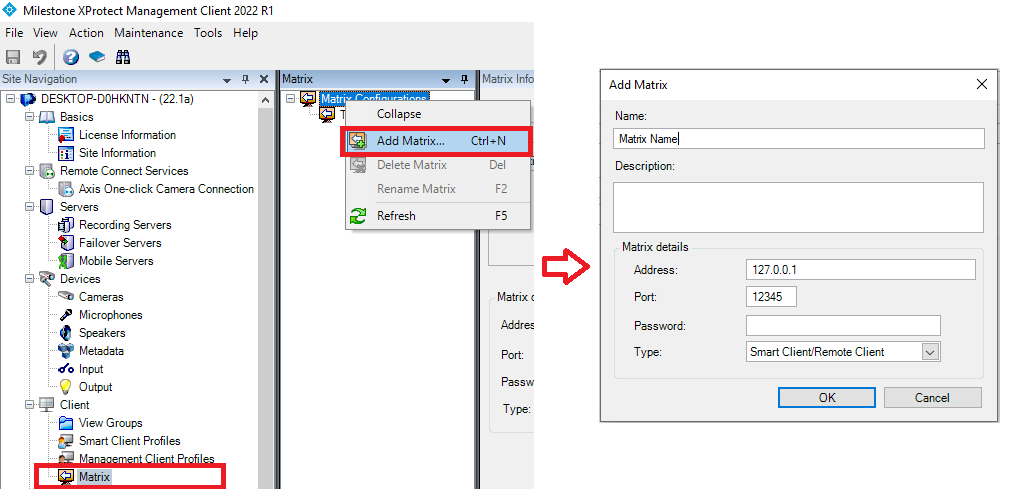The image size is (1022, 489).
Task: Click the Milestone XProtect title bar logo
Action: point(10,10)
